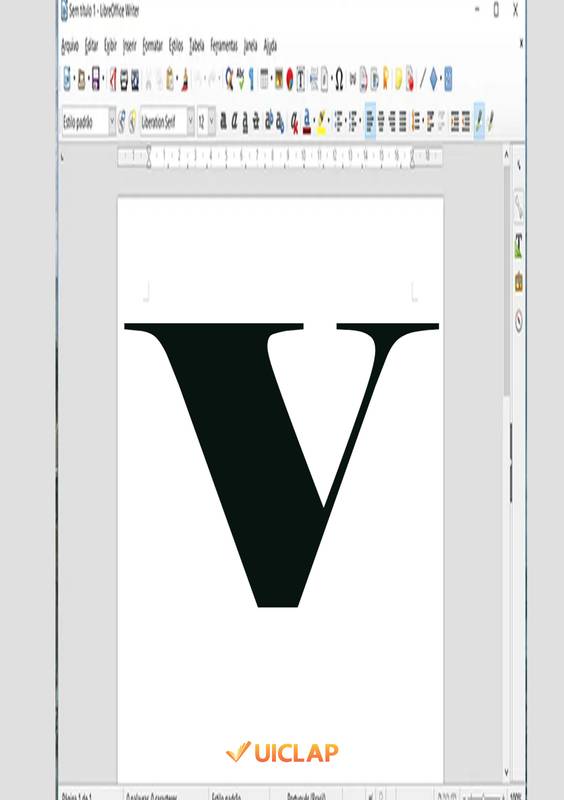Insert a chart icon
This screenshot has height=800, width=564.
(290, 80)
